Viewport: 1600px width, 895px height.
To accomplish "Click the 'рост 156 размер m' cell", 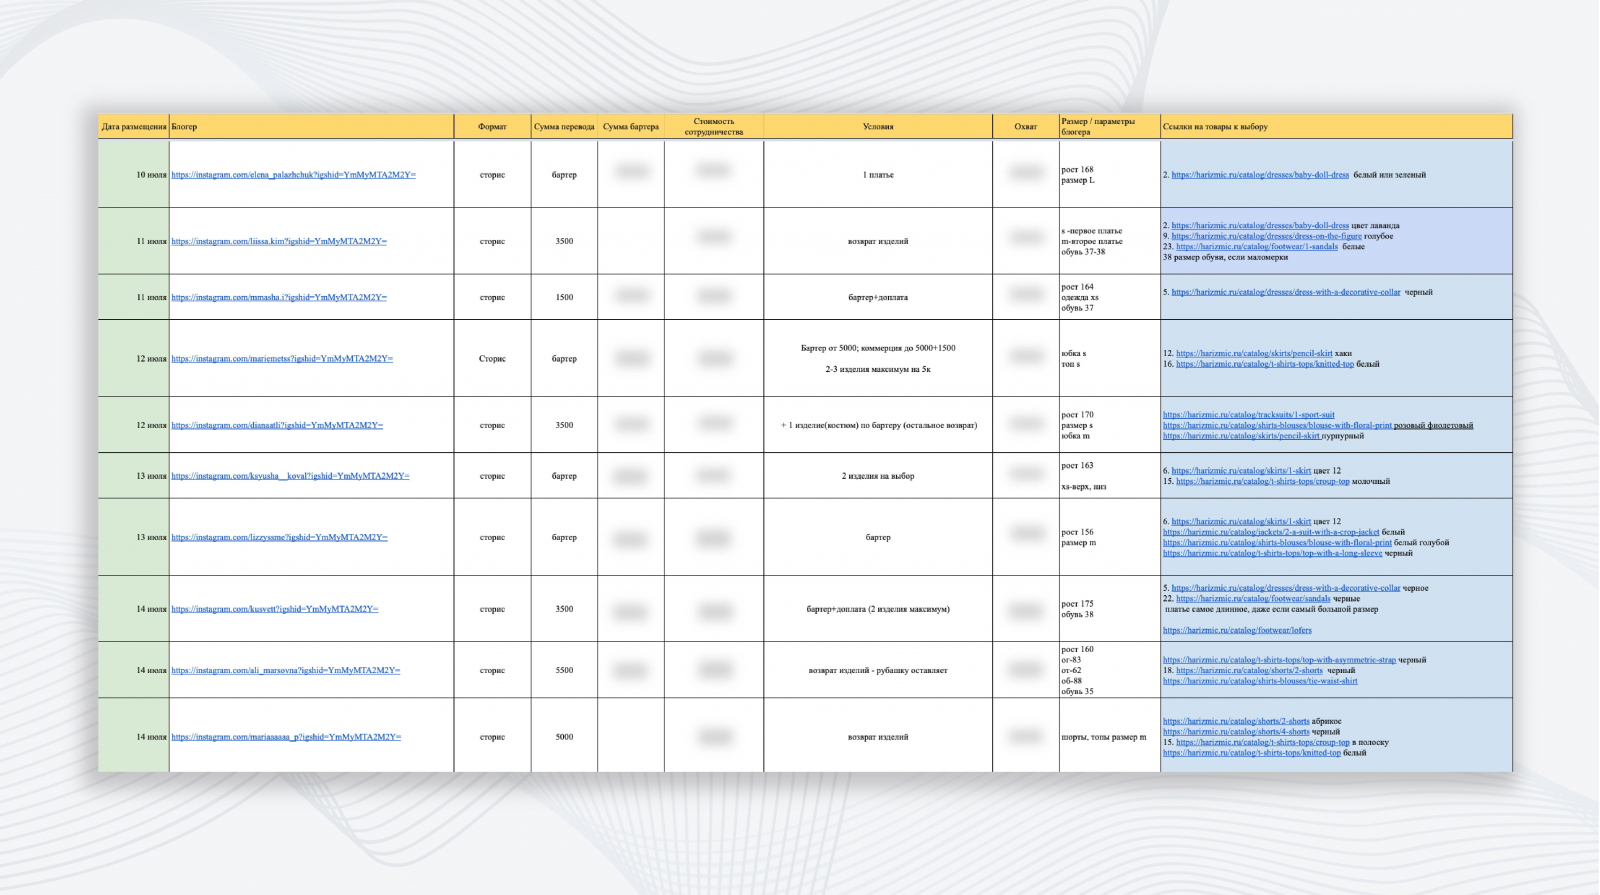I will 1110,537.
